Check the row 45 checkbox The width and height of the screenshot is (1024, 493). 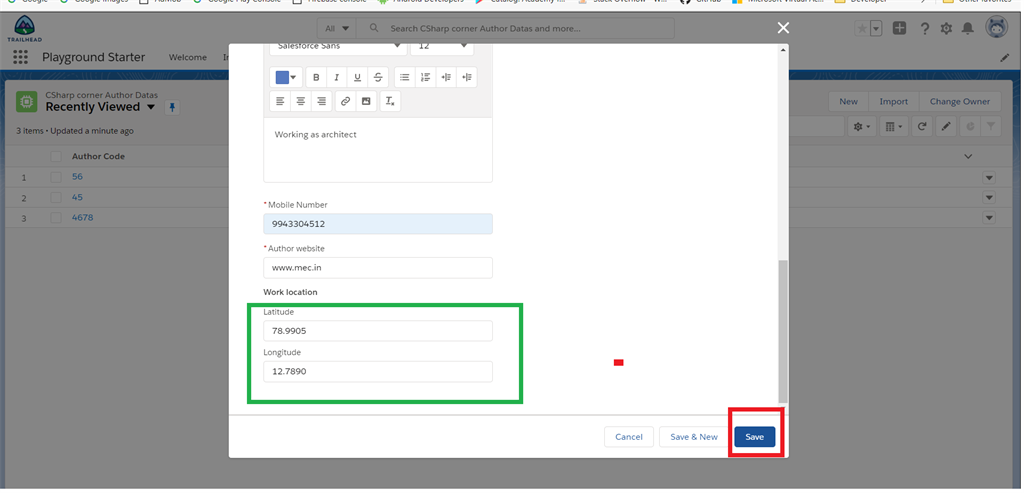56,197
